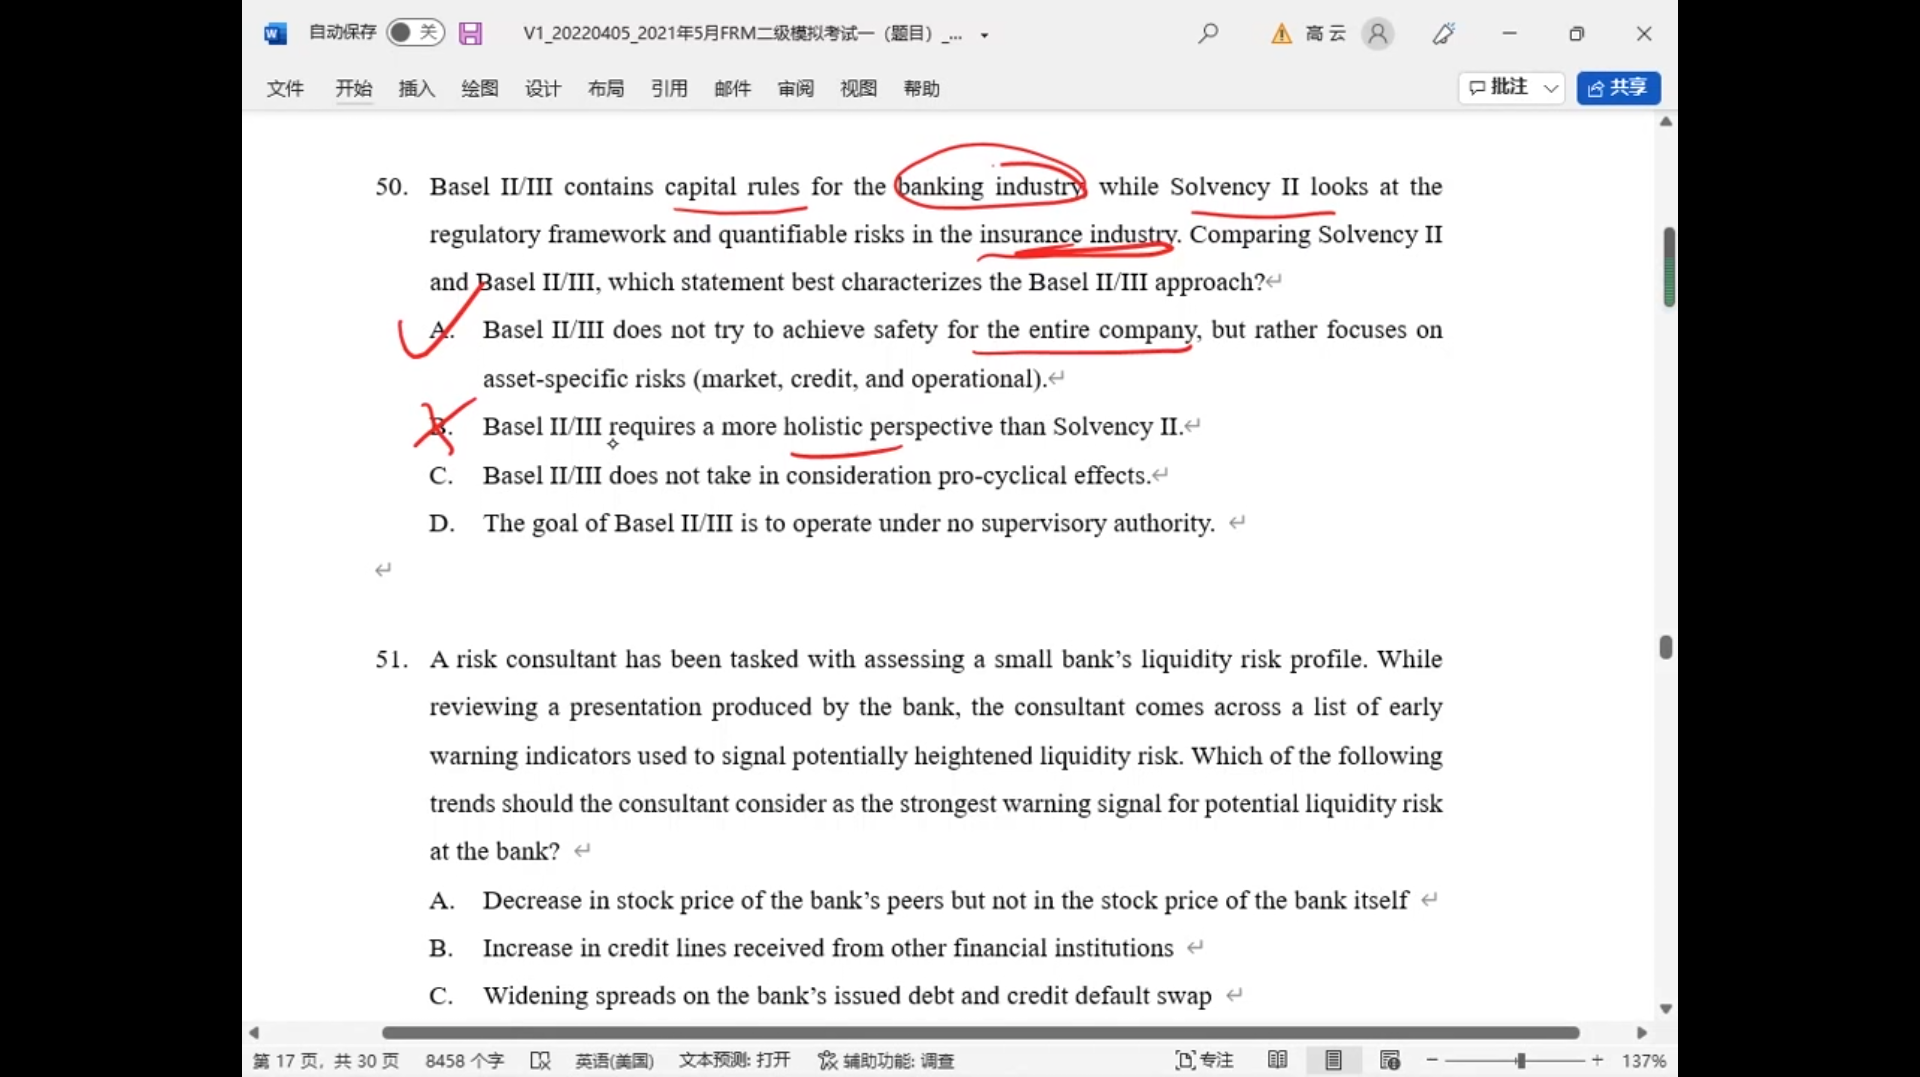Image resolution: width=1920 pixels, height=1077 pixels.
Task: Switch to the 设计 tab
Action: pos(543,89)
